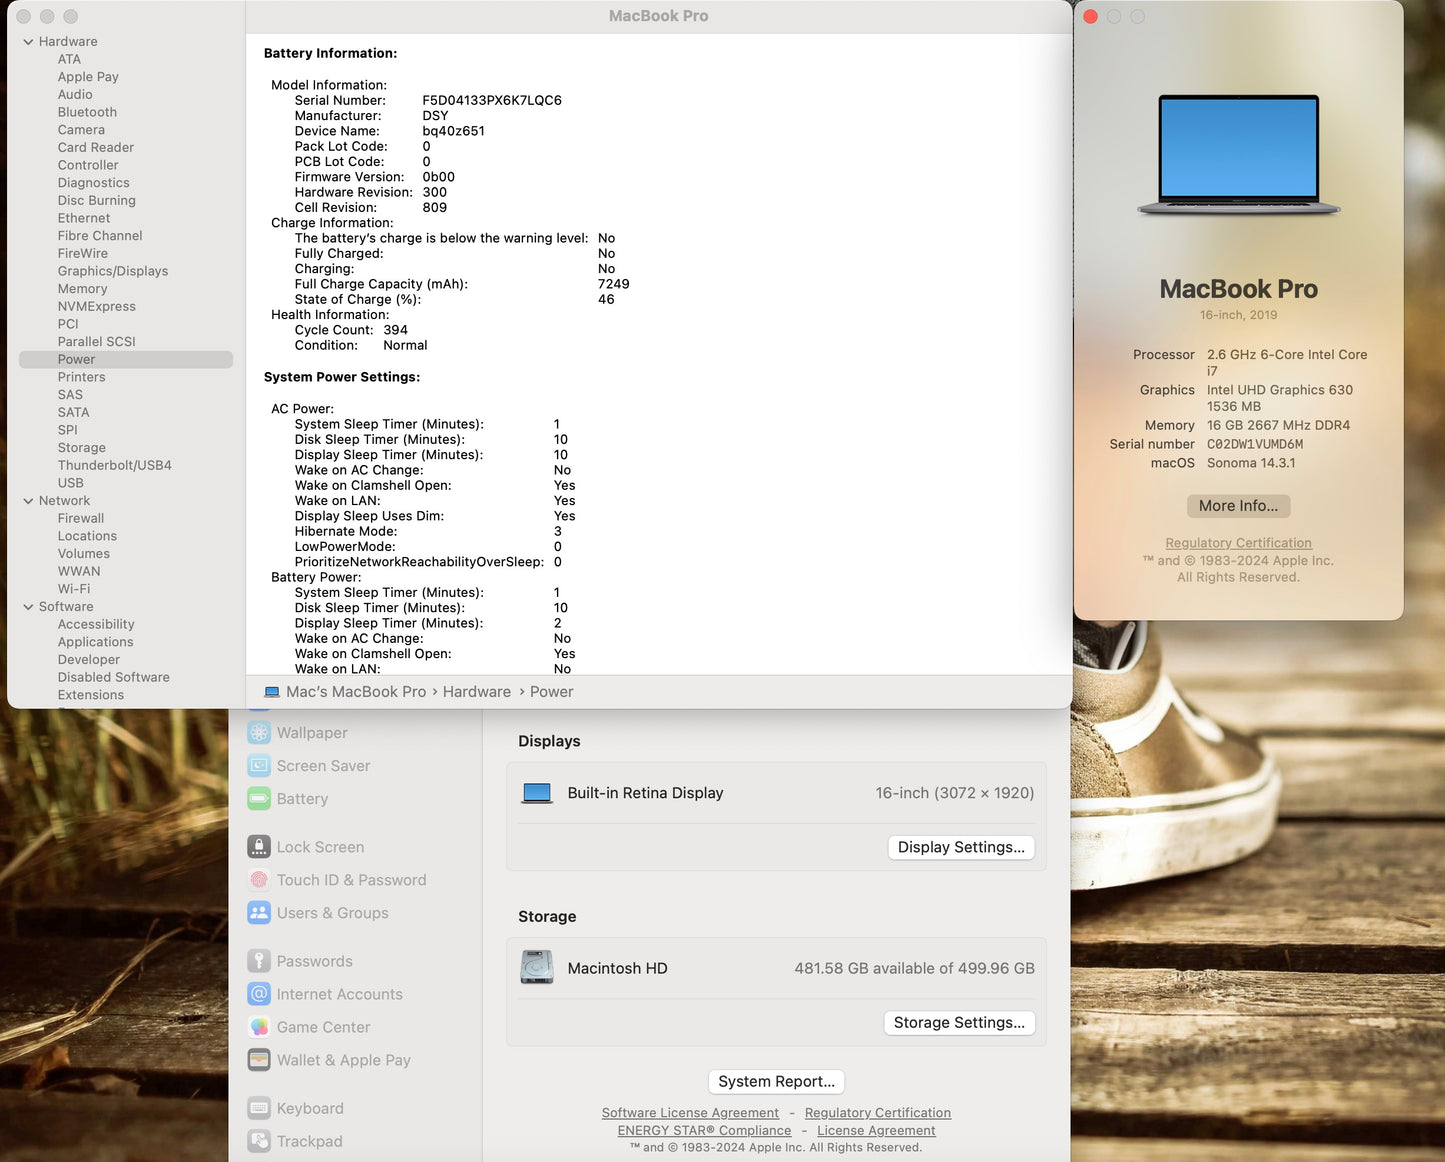Click the System Report… button
This screenshot has height=1162, width=1445.
point(776,1082)
